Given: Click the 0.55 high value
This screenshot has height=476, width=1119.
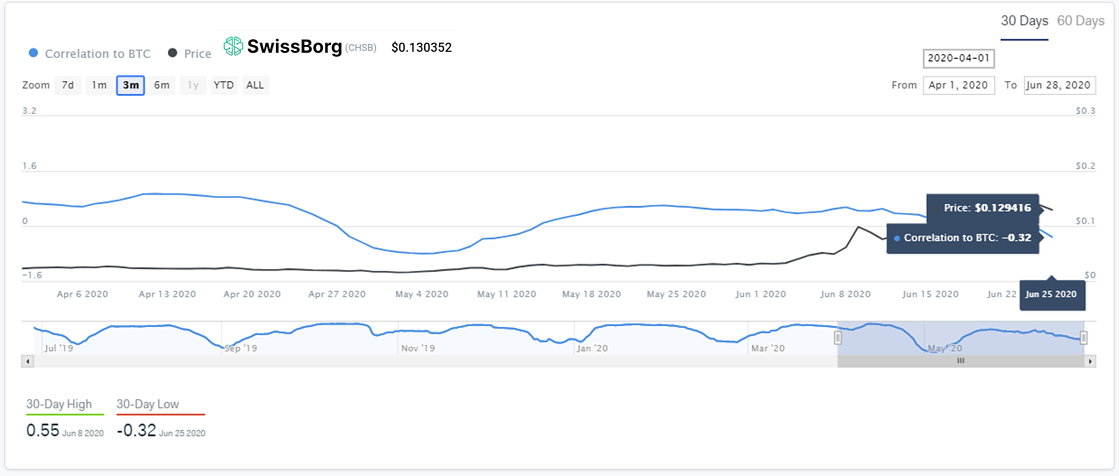Looking at the screenshot, I should point(41,430).
